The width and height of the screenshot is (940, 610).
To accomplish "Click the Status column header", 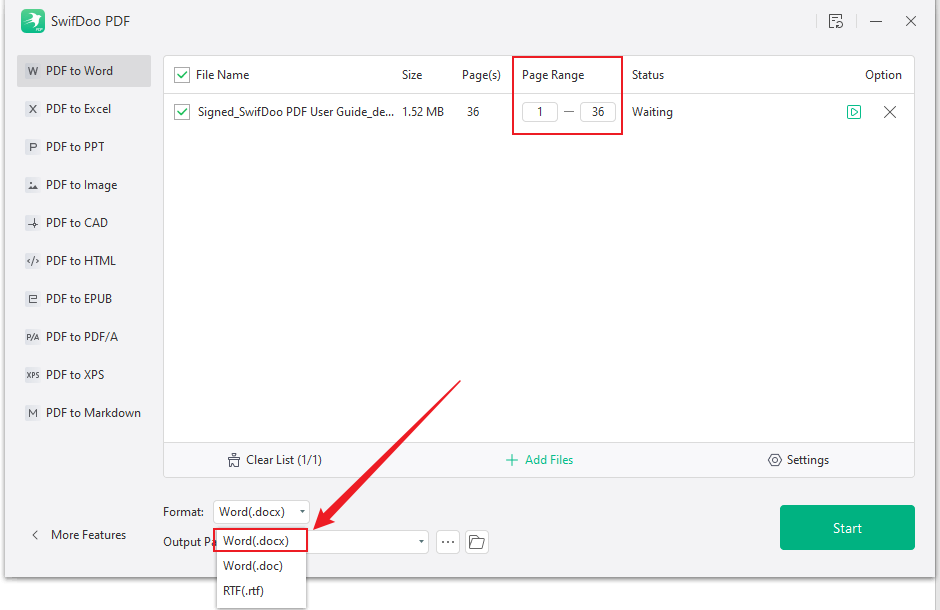I will (x=647, y=75).
